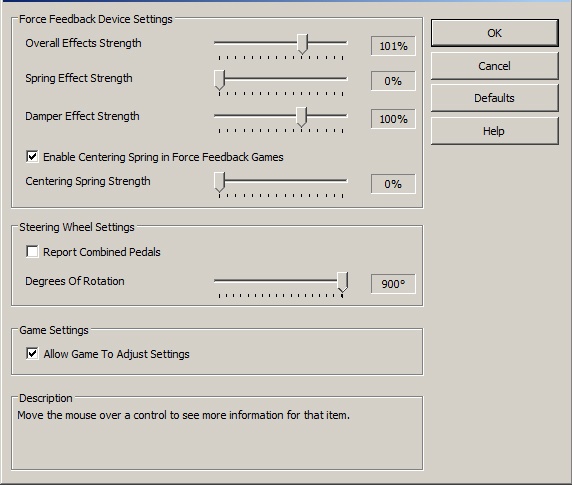
Task: Click the Allow Game To Adjust Settings label
Action: [x=116, y=354]
